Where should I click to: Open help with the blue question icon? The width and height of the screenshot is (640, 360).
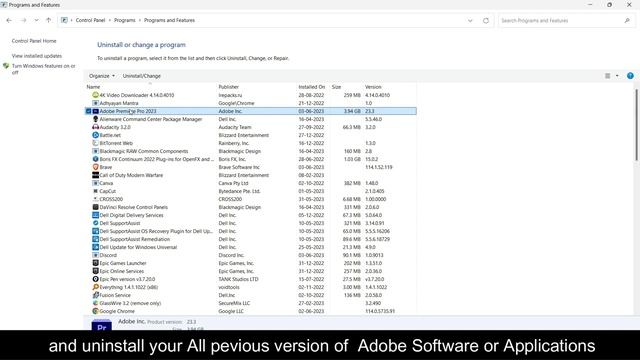(630, 76)
